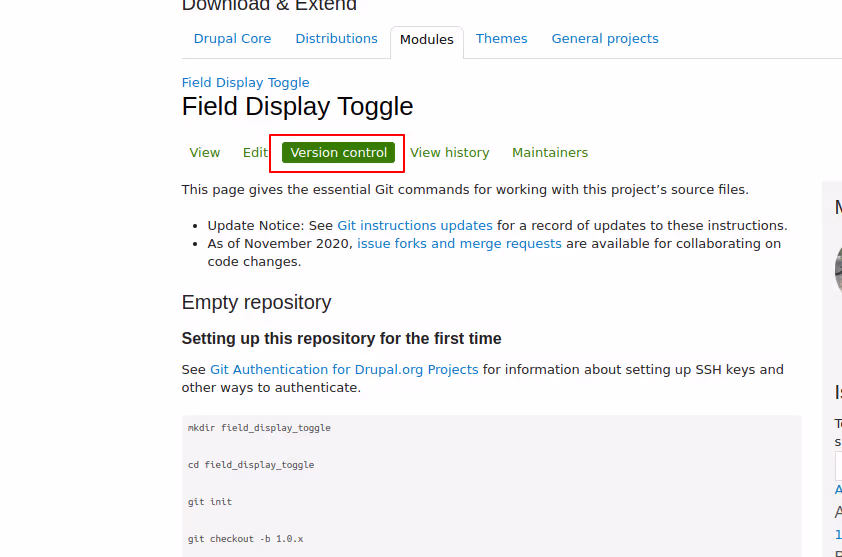Click the 'git checkout -b 1.0.x' command
Screen dimensions: 842x557
pyautogui.click(x=245, y=539)
